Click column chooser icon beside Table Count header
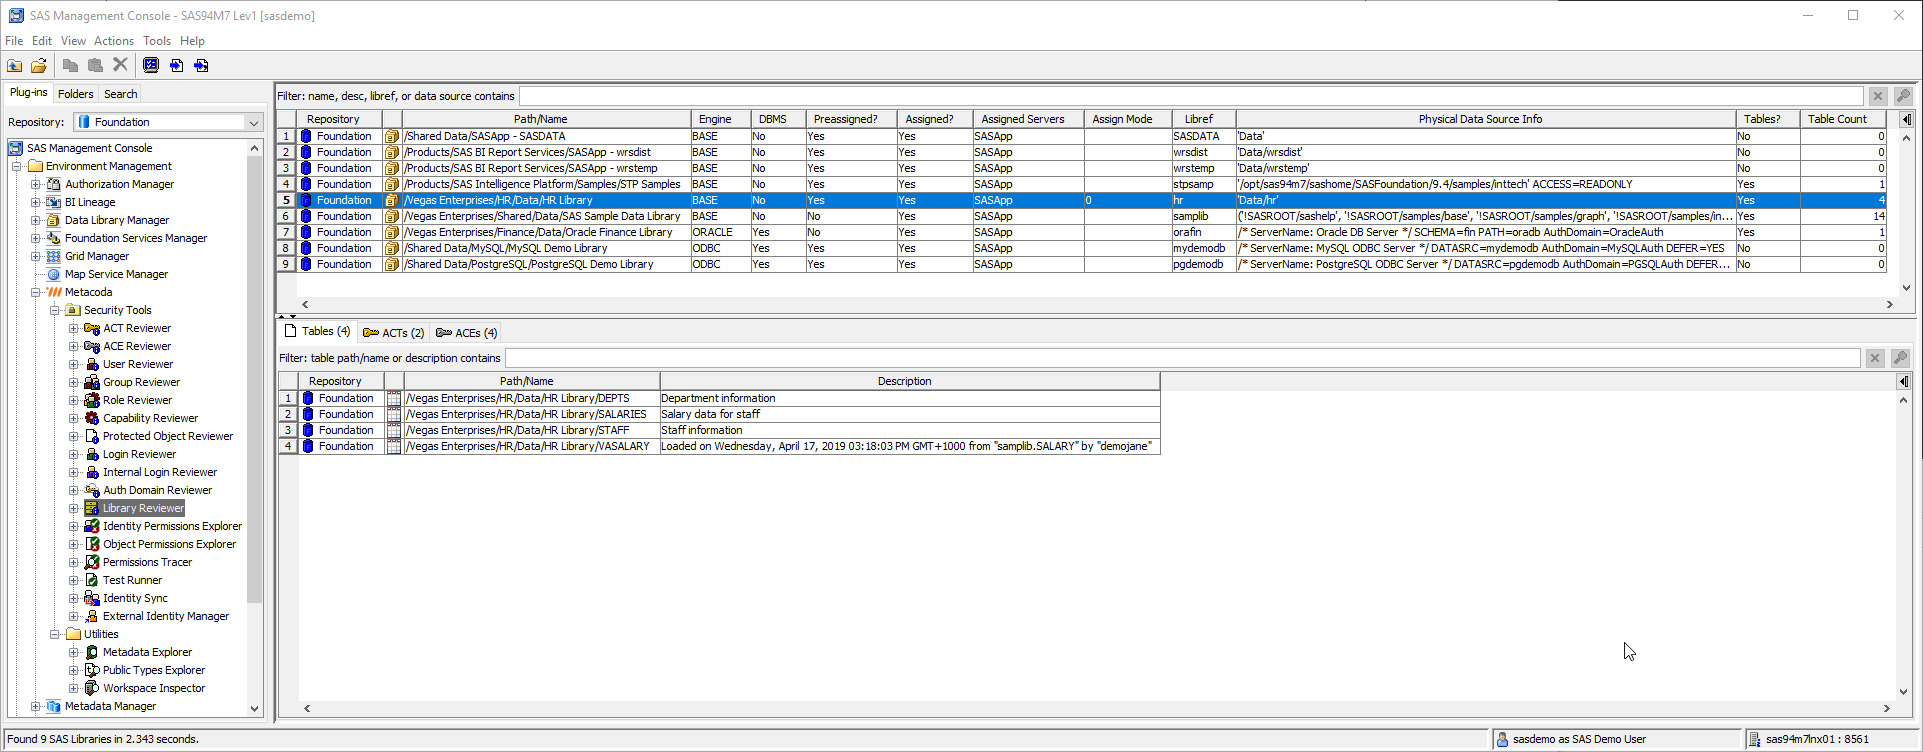This screenshot has width=1923, height=752. tap(1907, 119)
